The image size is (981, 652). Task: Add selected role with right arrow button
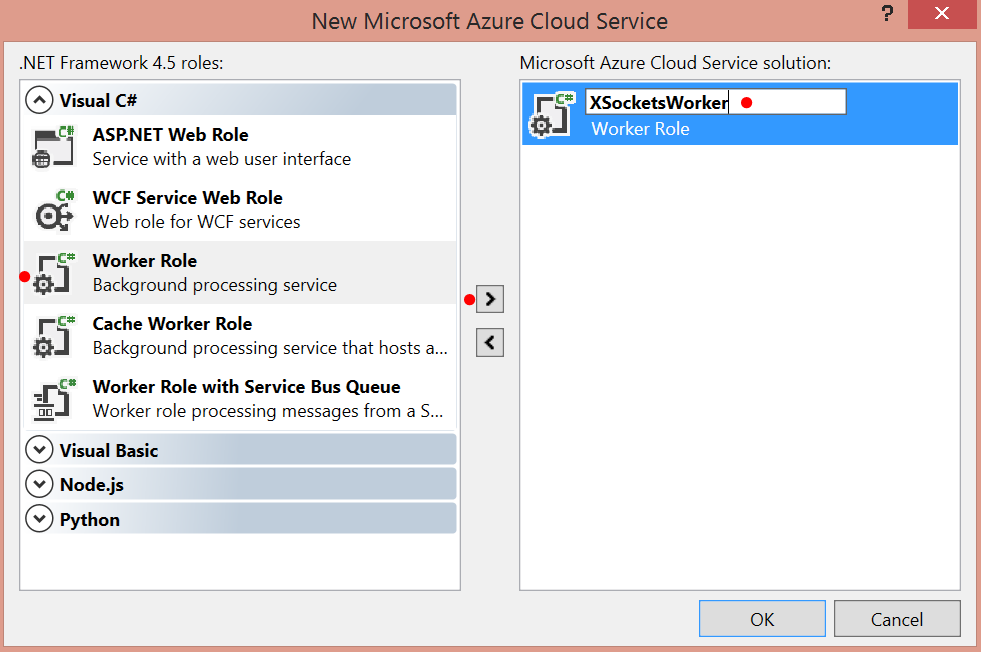[x=490, y=299]
